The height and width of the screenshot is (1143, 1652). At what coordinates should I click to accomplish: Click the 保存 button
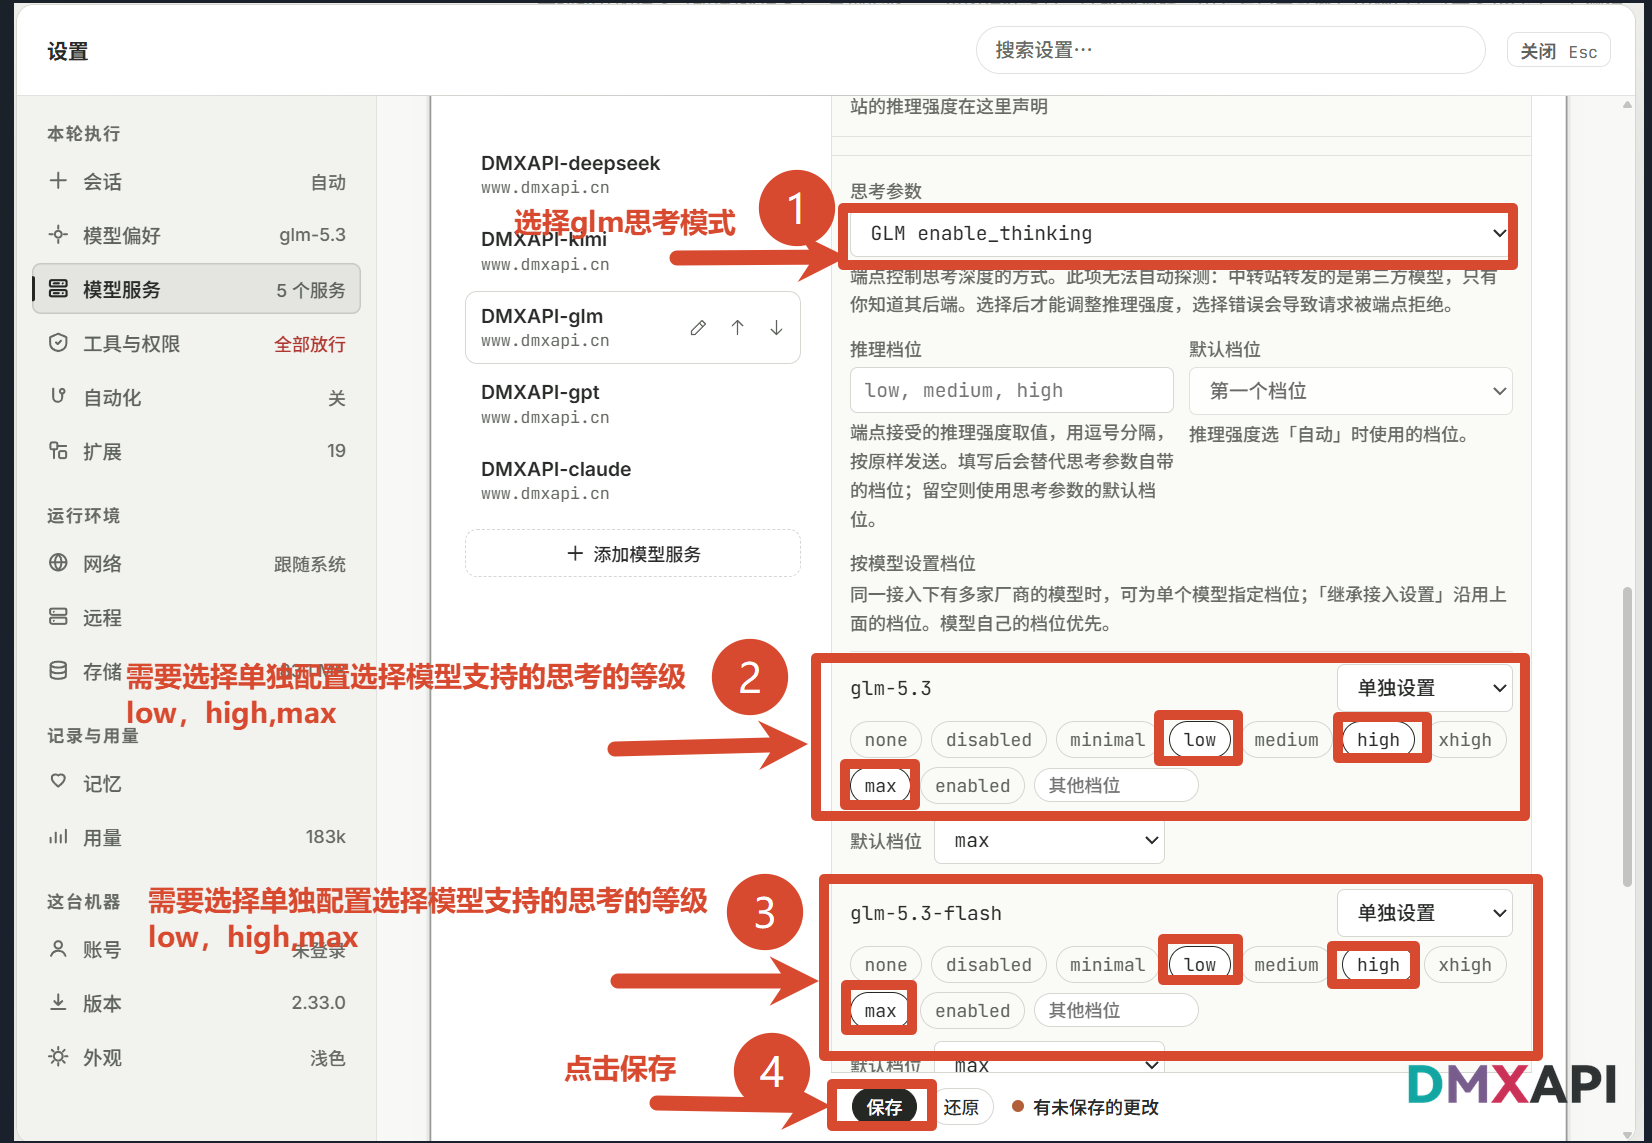pyautogui.click(x=884, y=1107)
